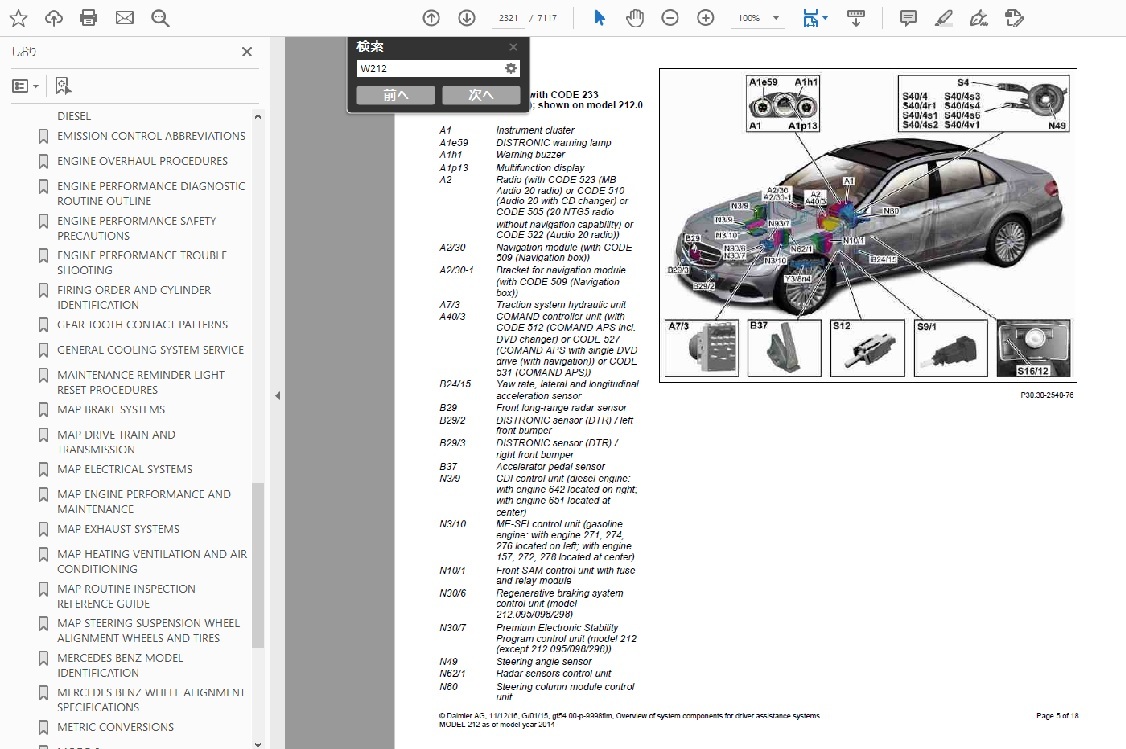Select the Hand tool for panning
The image size is (1126, 749).
point(635,17)
